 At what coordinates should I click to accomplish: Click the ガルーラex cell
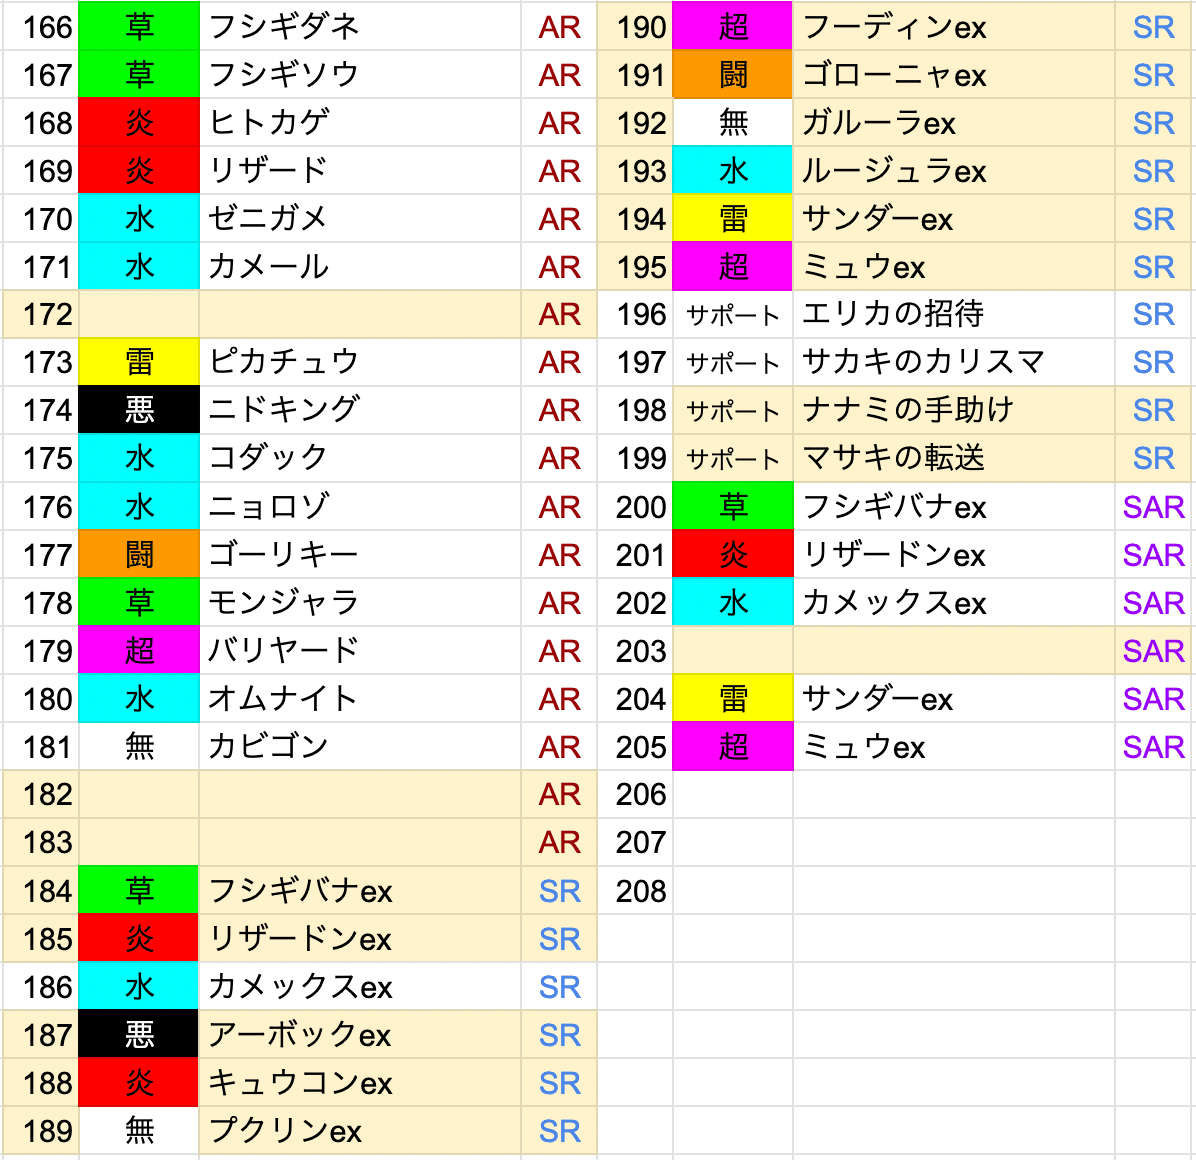(953, 123)
